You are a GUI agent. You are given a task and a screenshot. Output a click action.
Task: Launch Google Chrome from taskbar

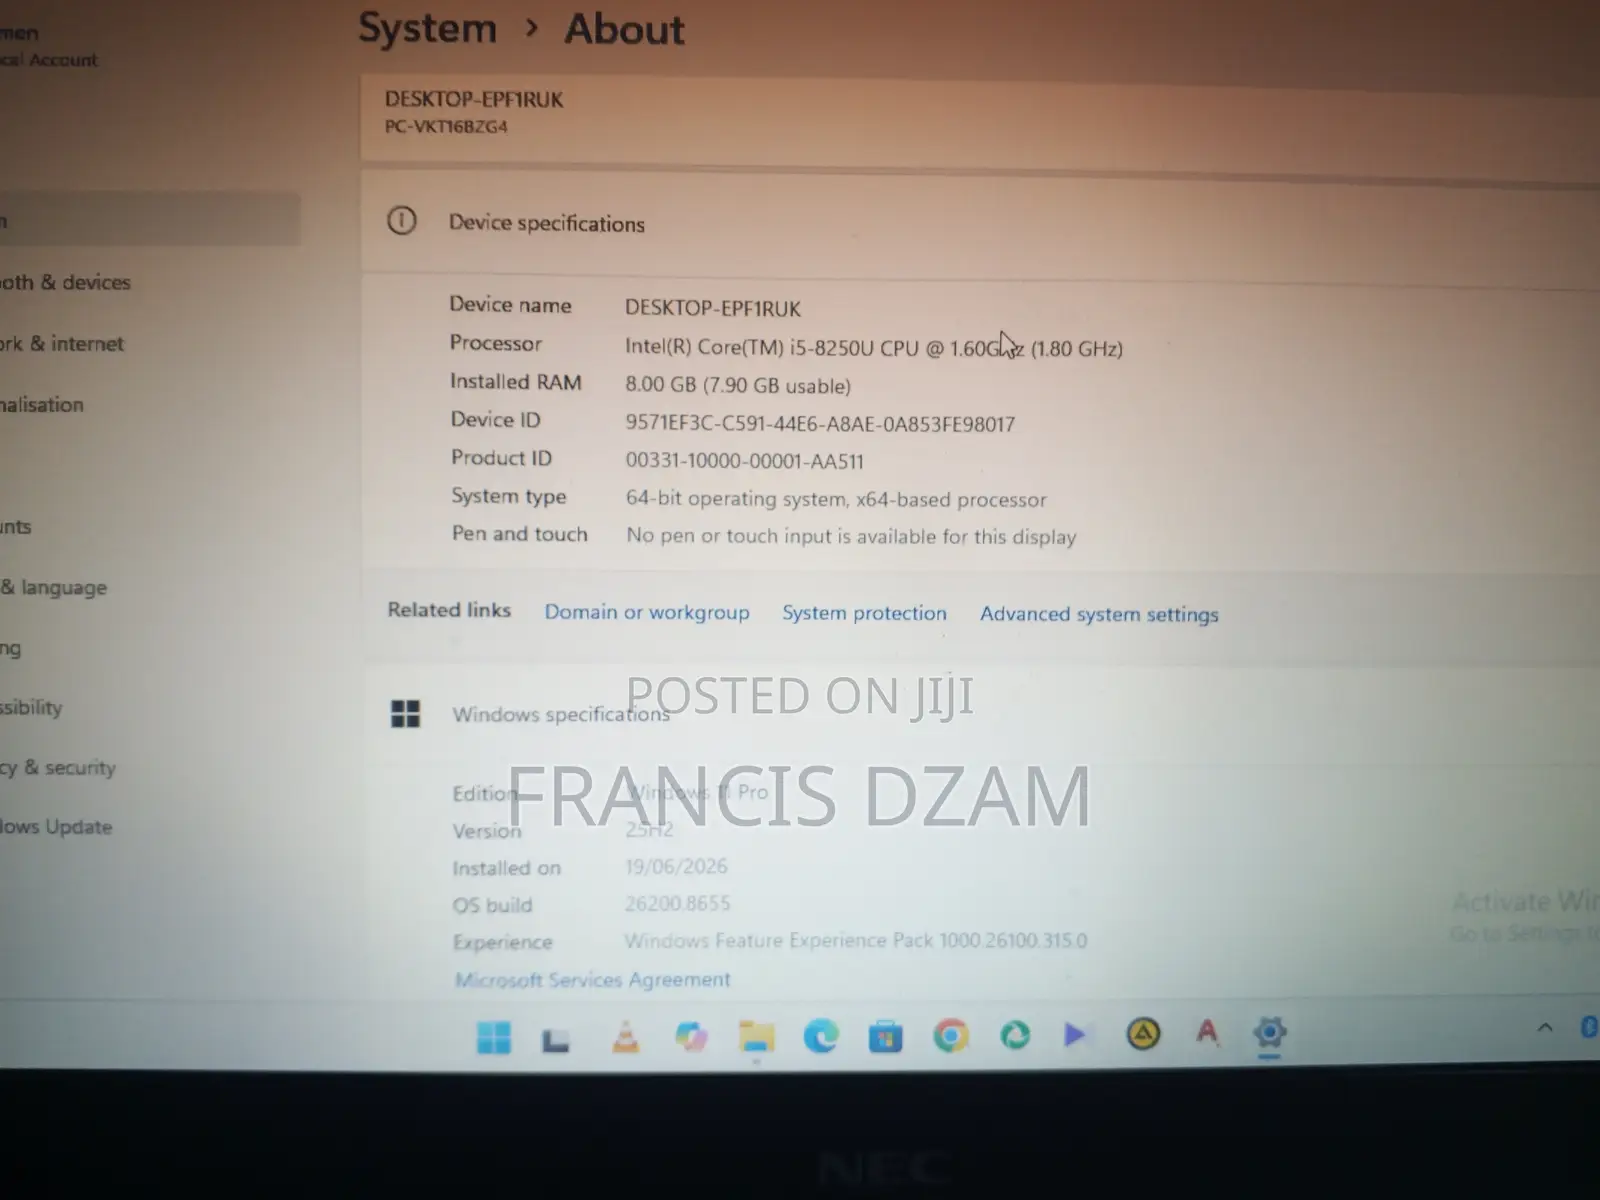click(x=950, y=1035)
